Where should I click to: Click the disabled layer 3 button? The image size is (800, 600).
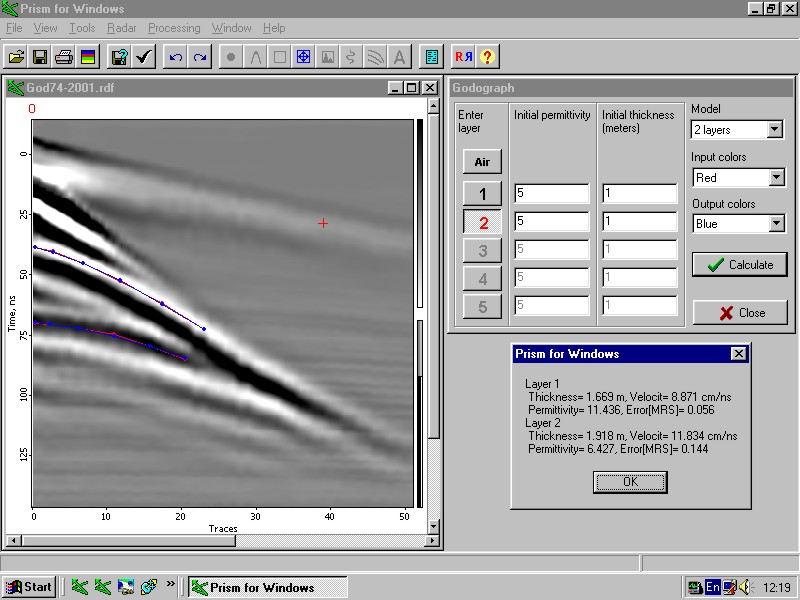(482, 251)
